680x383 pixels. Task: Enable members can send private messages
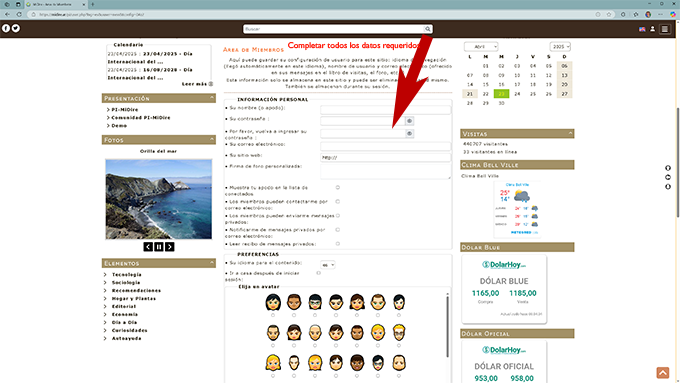point(337,216)
